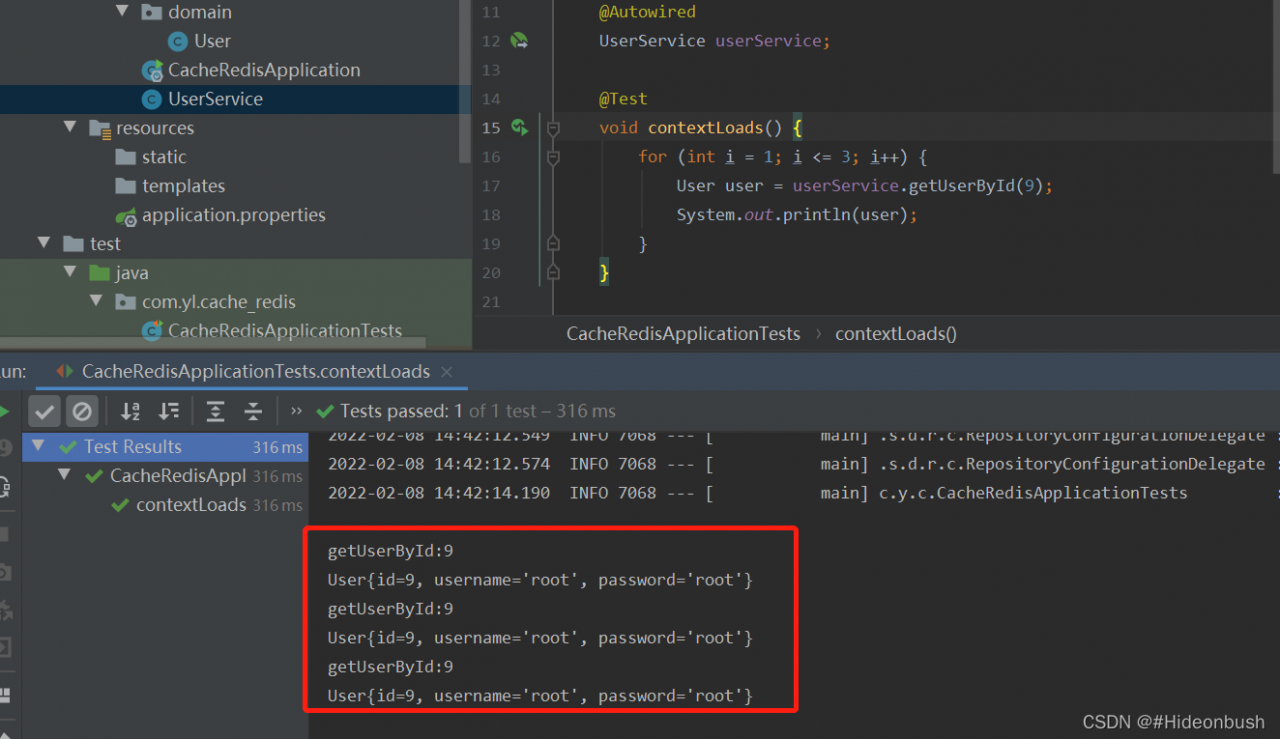This screenshot has width=1280, height=739.
Task: Select the templates folder
Action: point(183,186)
